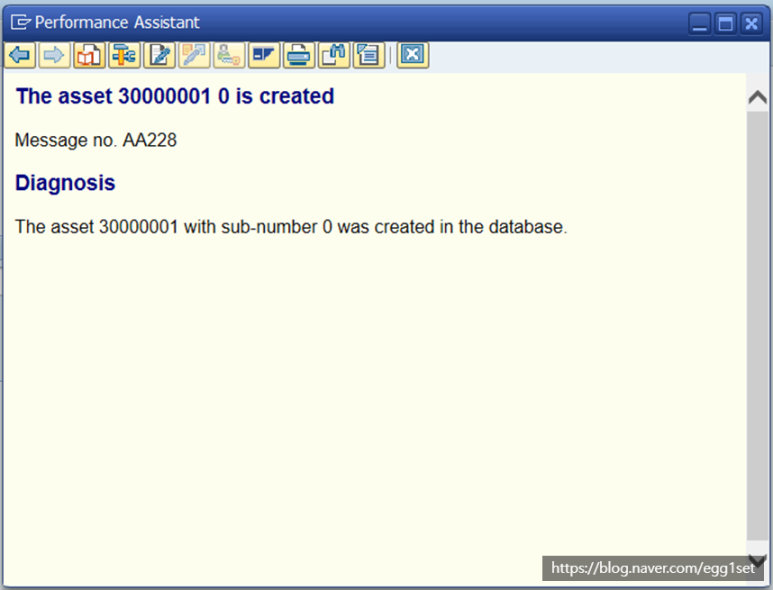Print the help text via printer icon
The height and width of the screenshot is (590, 773).
click(x=299, y=55)
